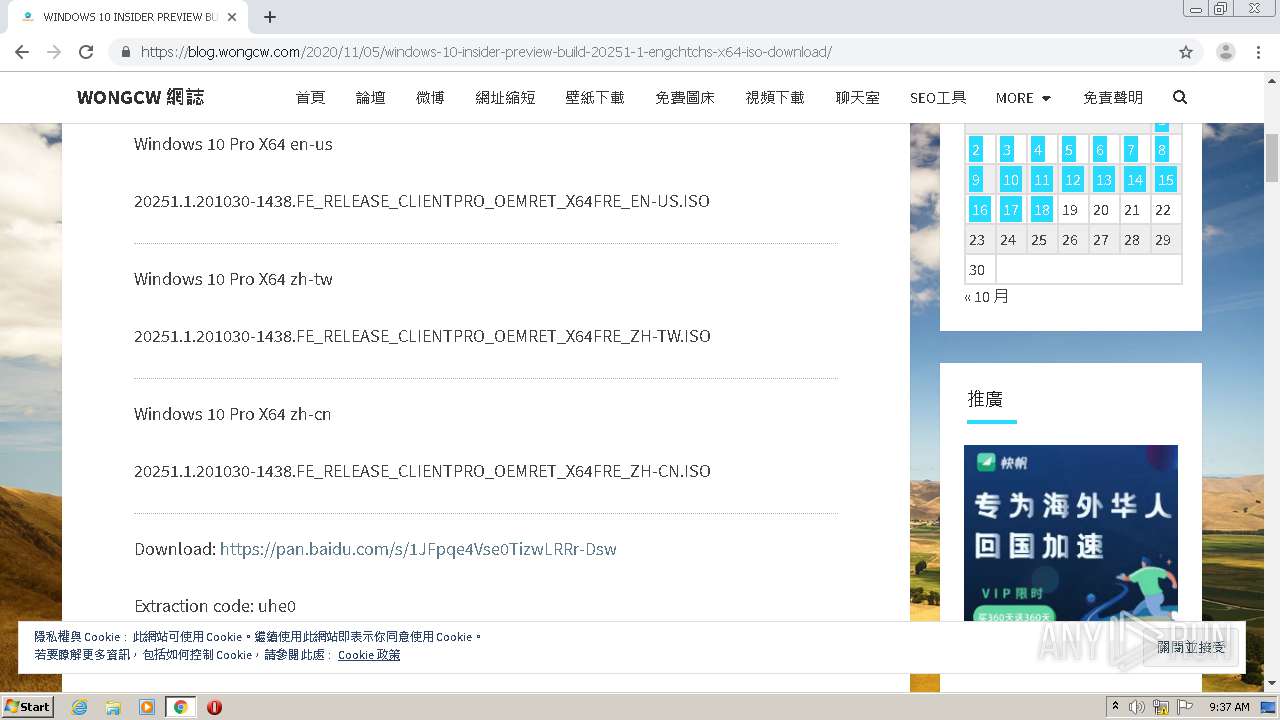Click the browser Back arrow
The width and height of the screenshot is (1280, 720).
pos(22,52)
